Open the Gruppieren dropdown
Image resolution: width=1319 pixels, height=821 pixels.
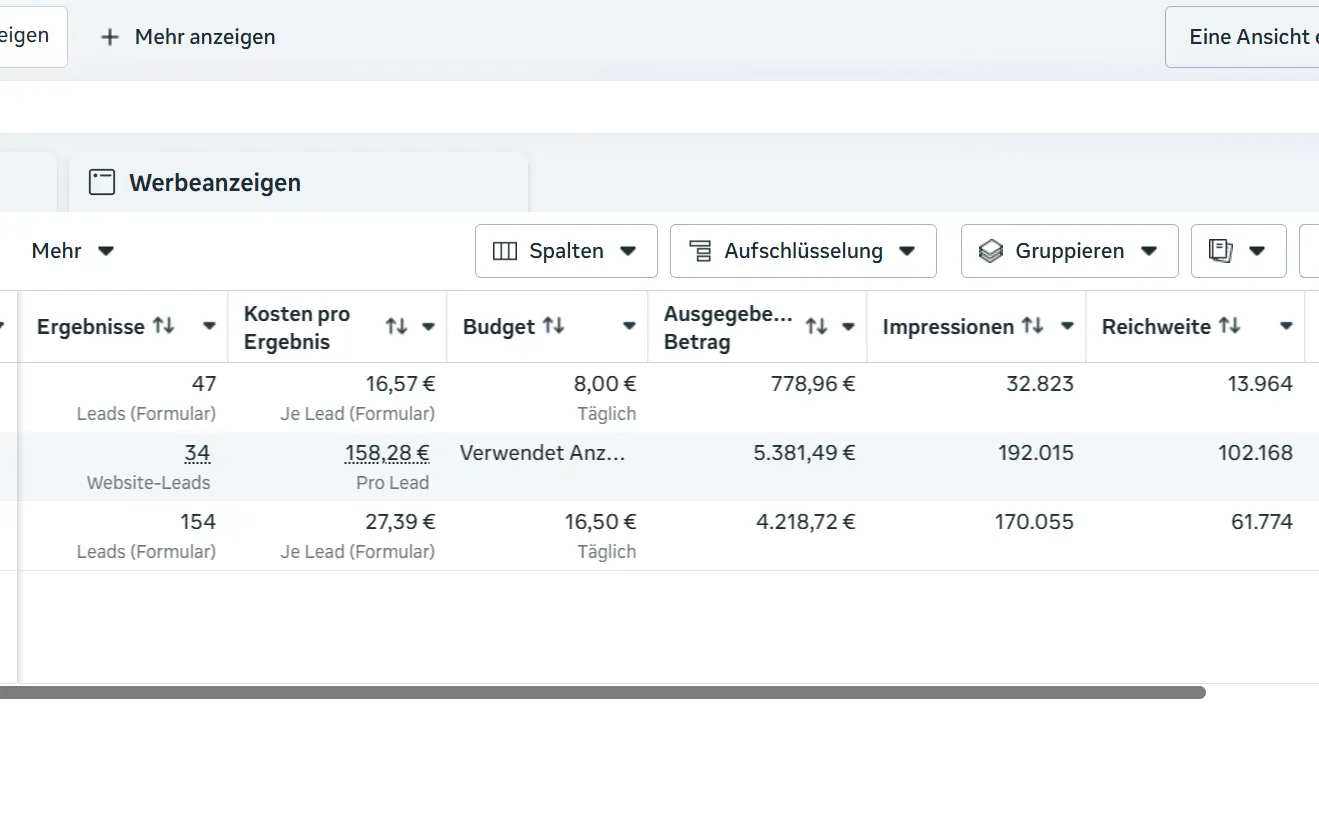click(x=1069, y=251)
